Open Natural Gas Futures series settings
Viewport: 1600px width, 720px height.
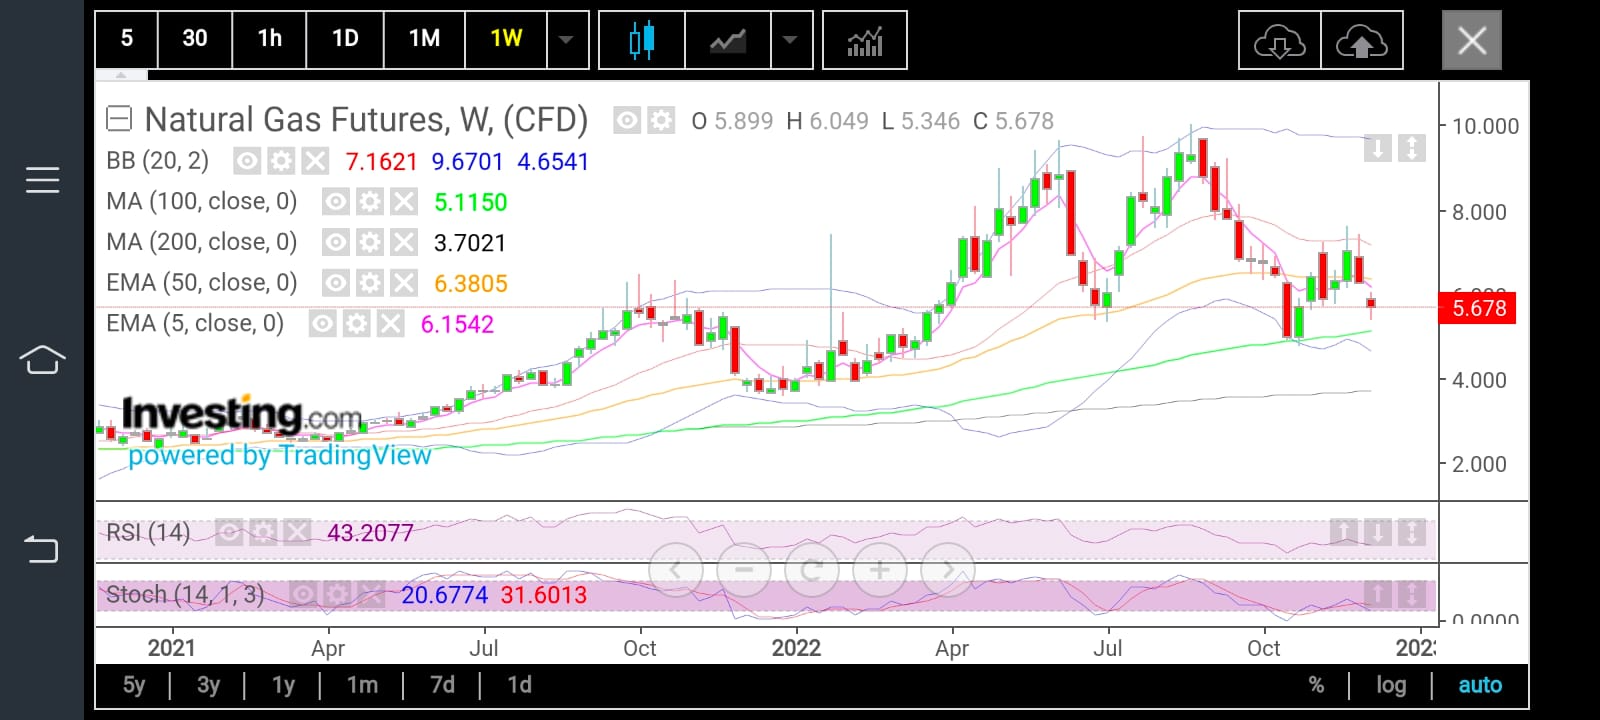point(661,121)
